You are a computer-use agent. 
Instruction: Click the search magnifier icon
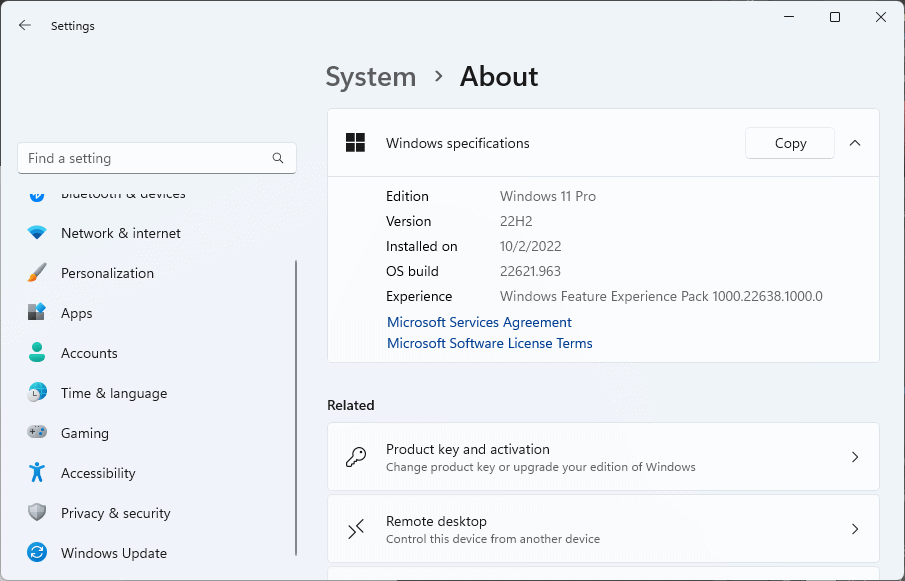278,158
